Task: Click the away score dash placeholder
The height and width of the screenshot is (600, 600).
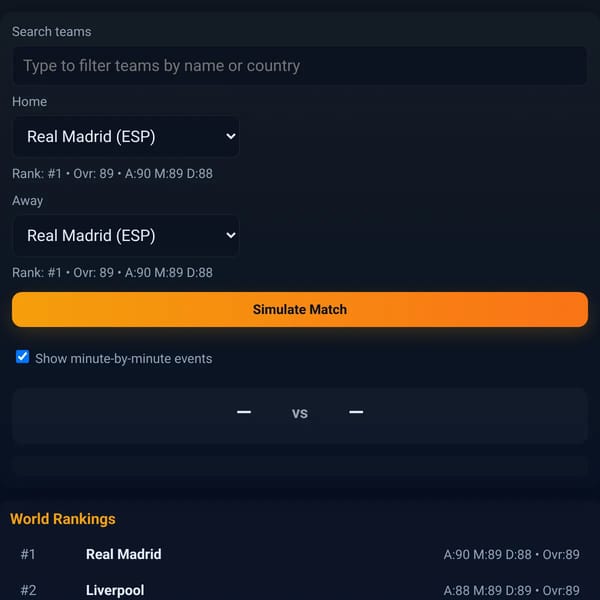Action: click(356, 412)
